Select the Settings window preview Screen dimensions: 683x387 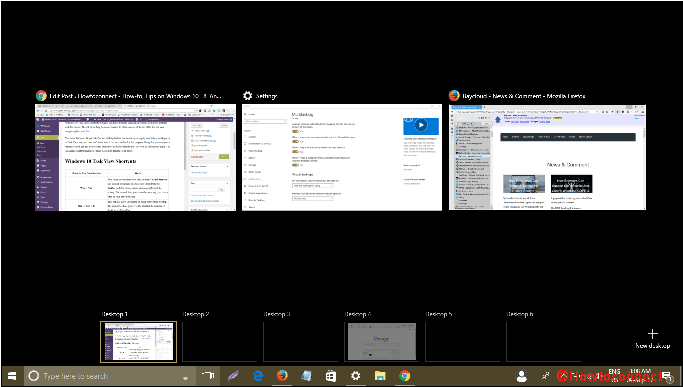342,157
